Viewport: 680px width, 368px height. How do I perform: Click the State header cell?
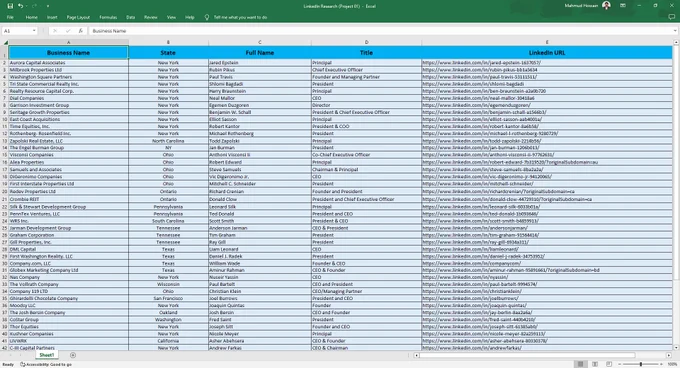coord(168,52)
